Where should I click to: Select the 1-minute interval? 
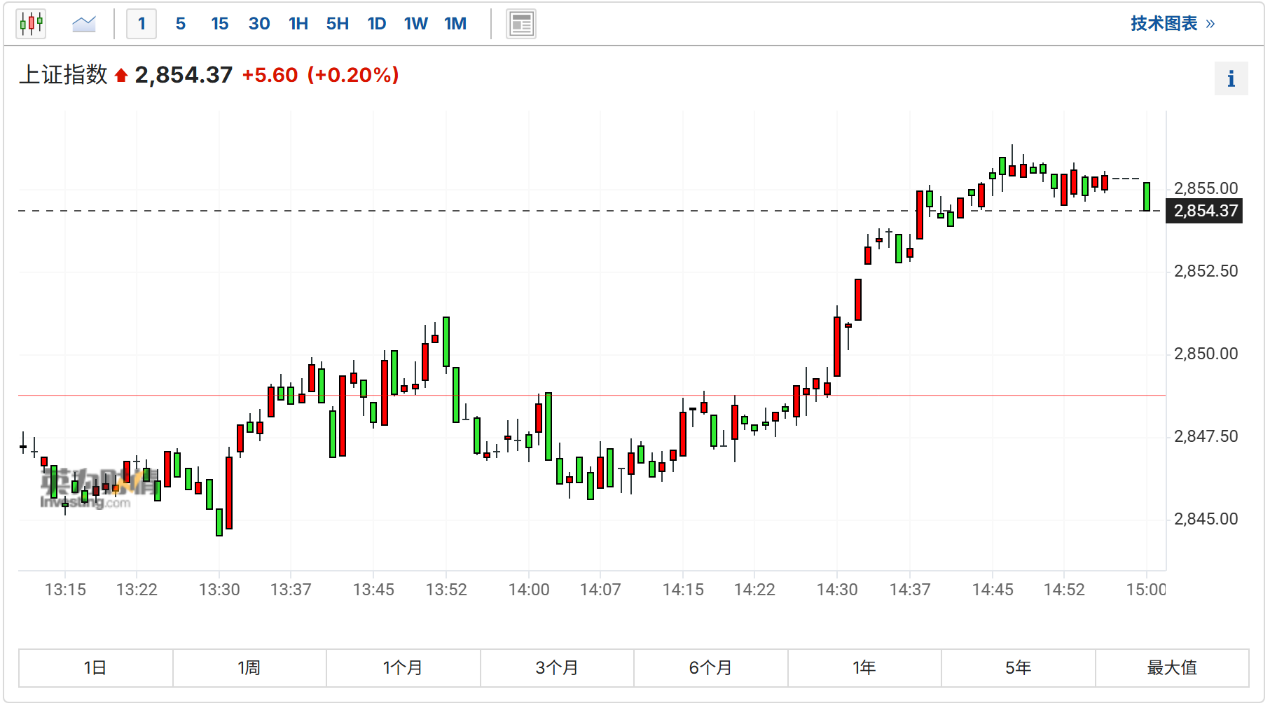pos(141,24)
